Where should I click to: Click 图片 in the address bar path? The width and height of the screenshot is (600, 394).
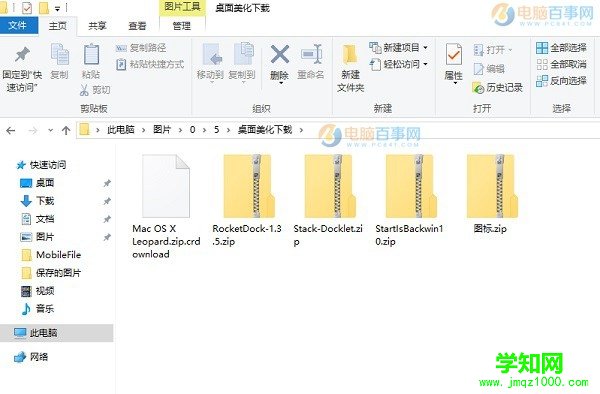[162, 130]
